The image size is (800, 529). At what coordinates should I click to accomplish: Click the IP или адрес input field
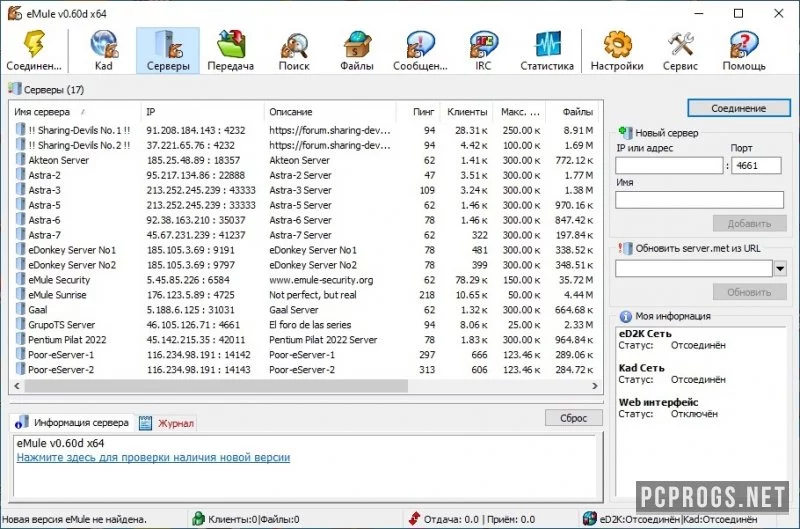pyautogui.click(x=669, y=165)
